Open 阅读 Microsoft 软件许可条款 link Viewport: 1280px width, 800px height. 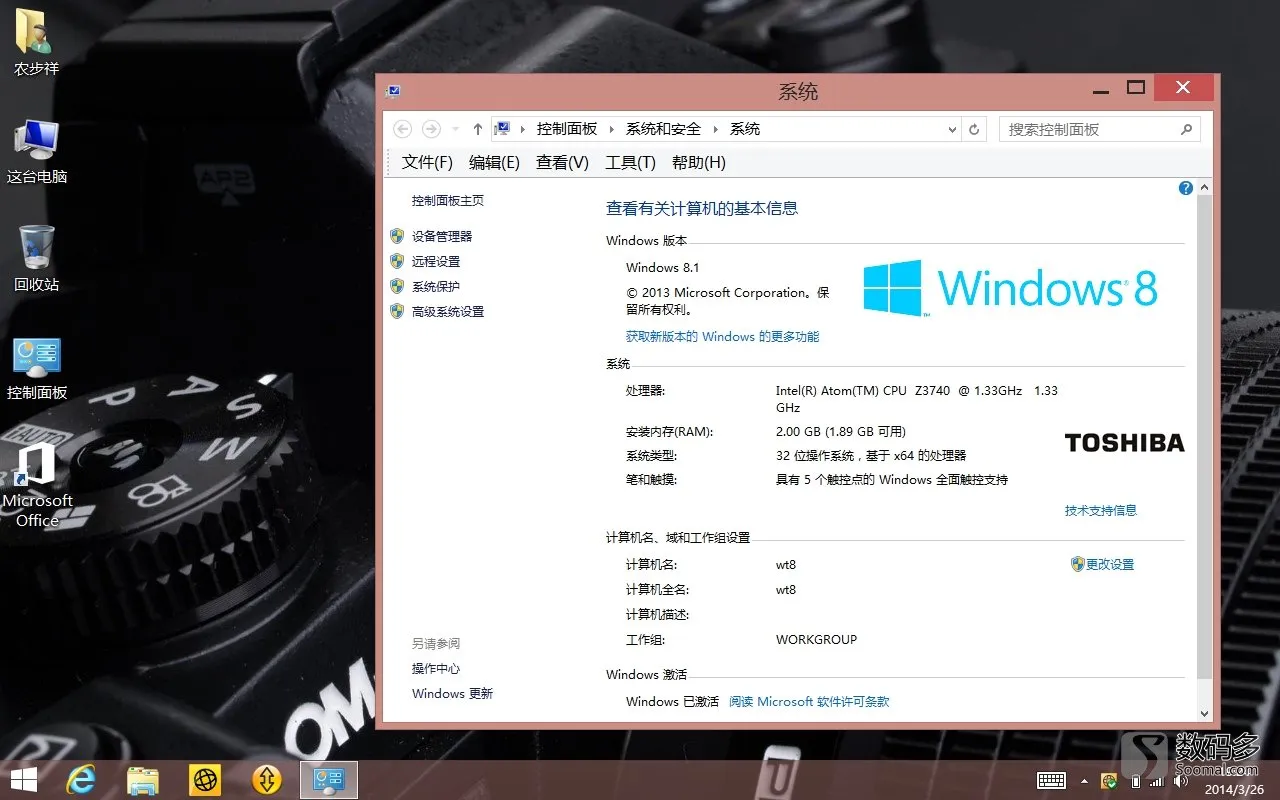coord(809,702)
